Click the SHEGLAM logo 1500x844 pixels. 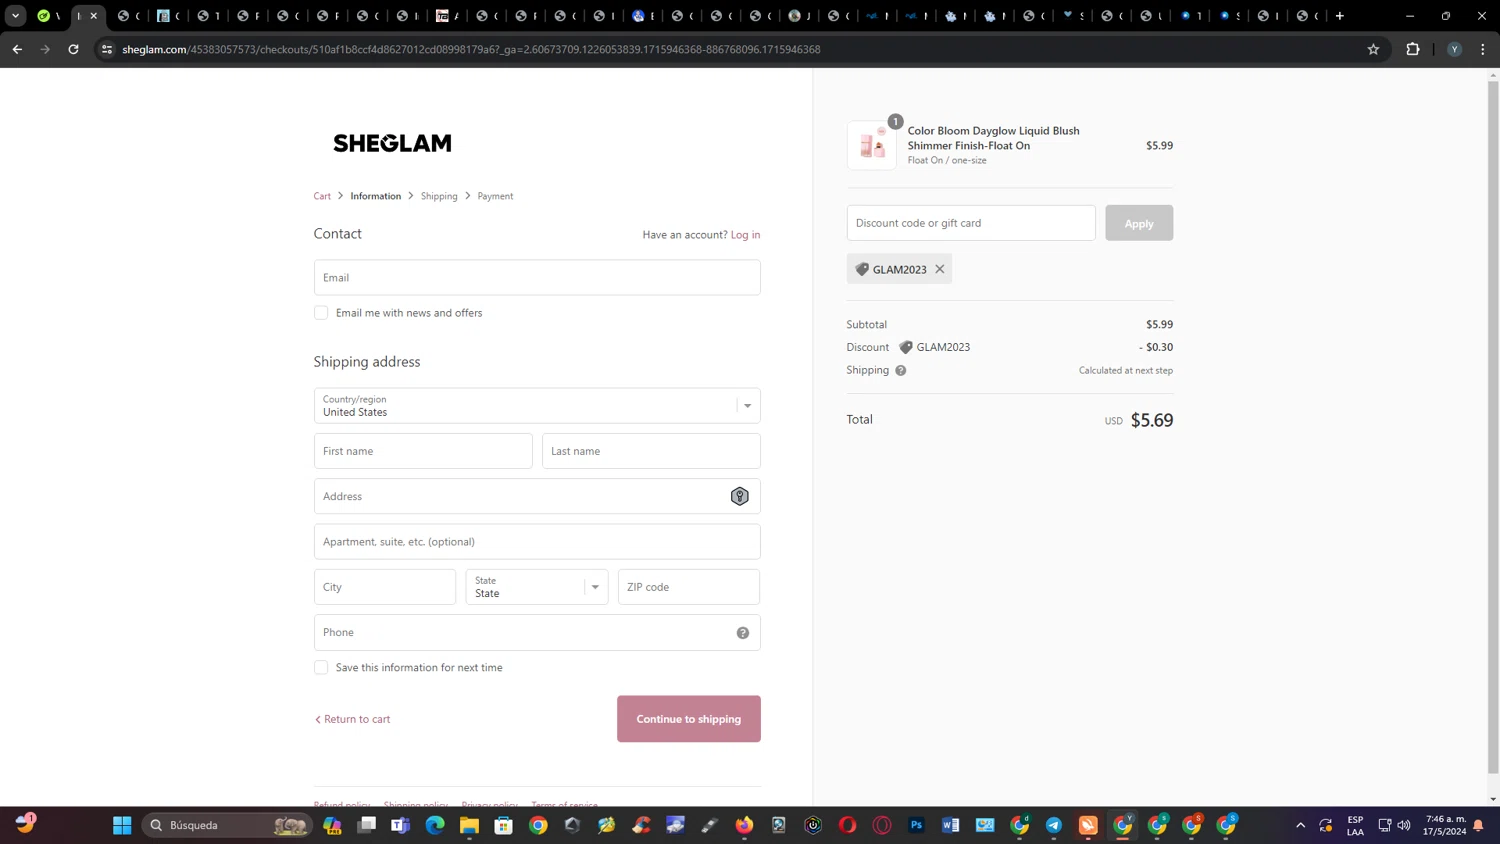tap(392, 143)
